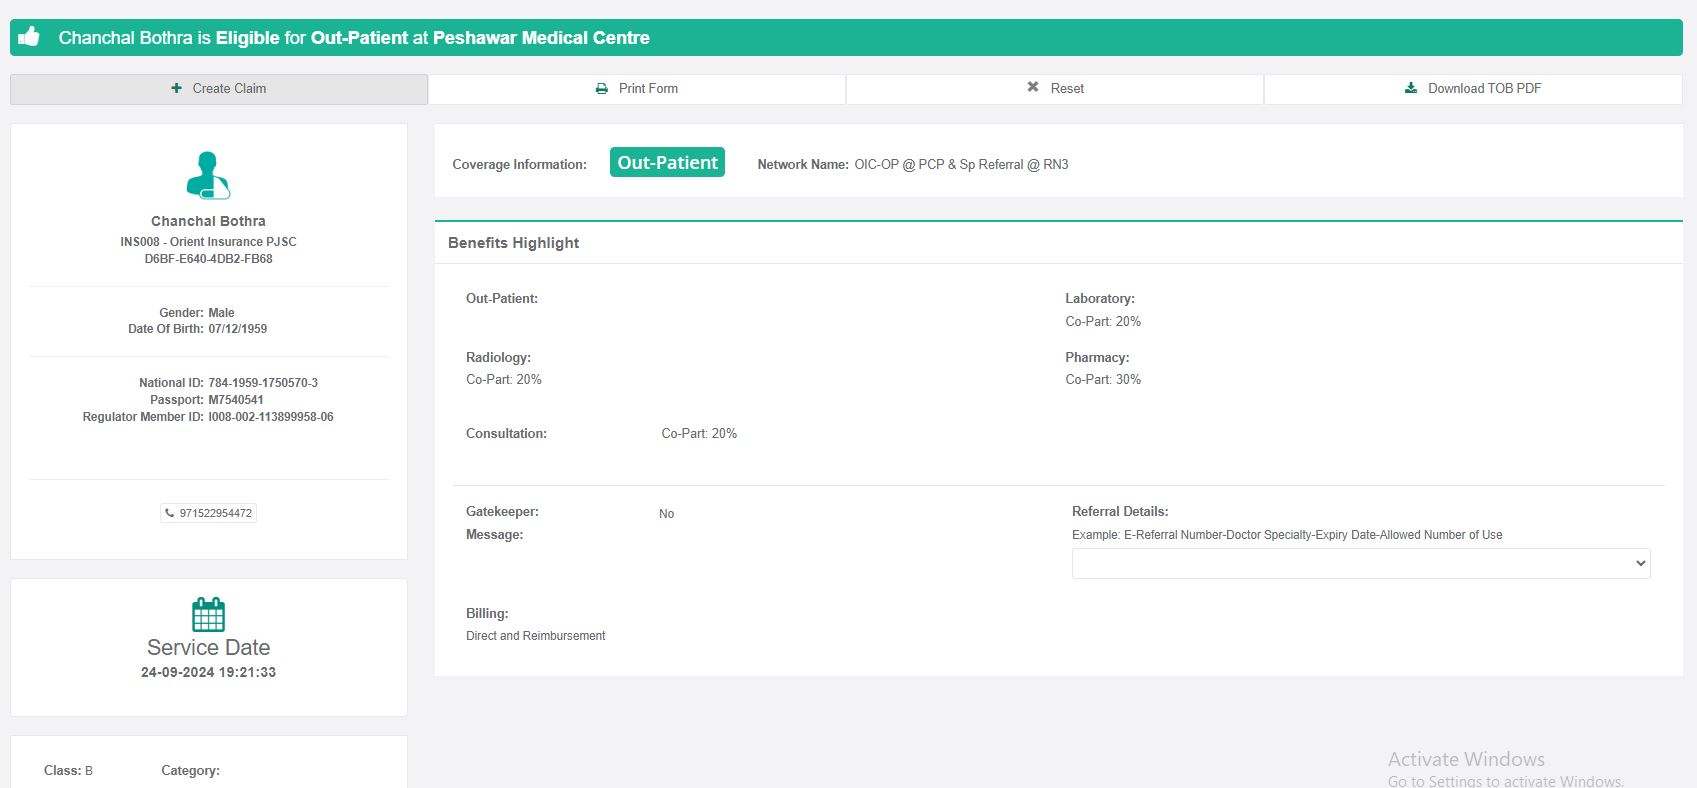
Task: Click the patient avatar icon above Chanchal Bothra
Action: 208,175
